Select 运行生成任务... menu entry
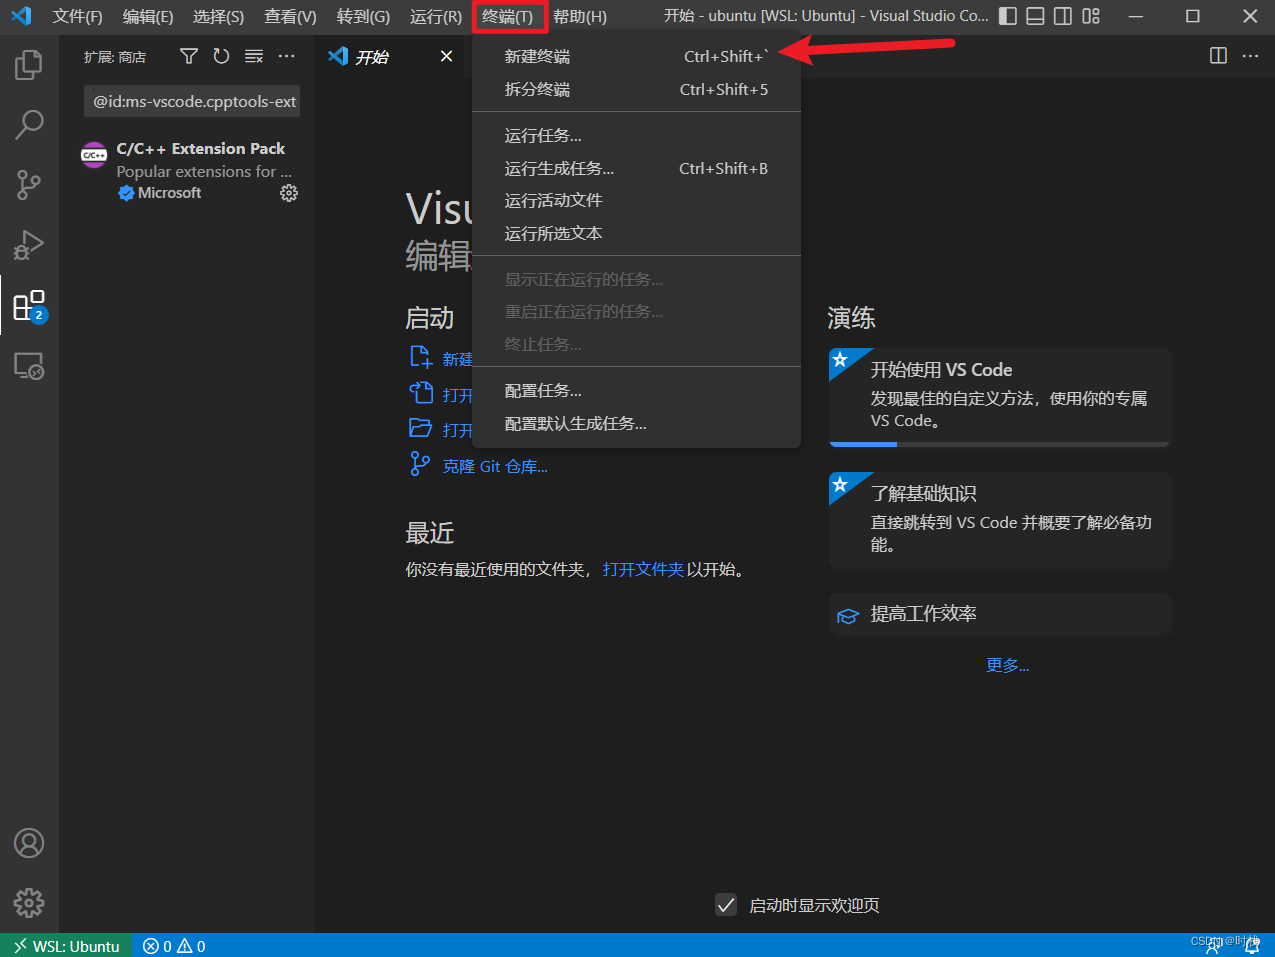Screen dimensions: 1275x957 click(x=636, y=168)
